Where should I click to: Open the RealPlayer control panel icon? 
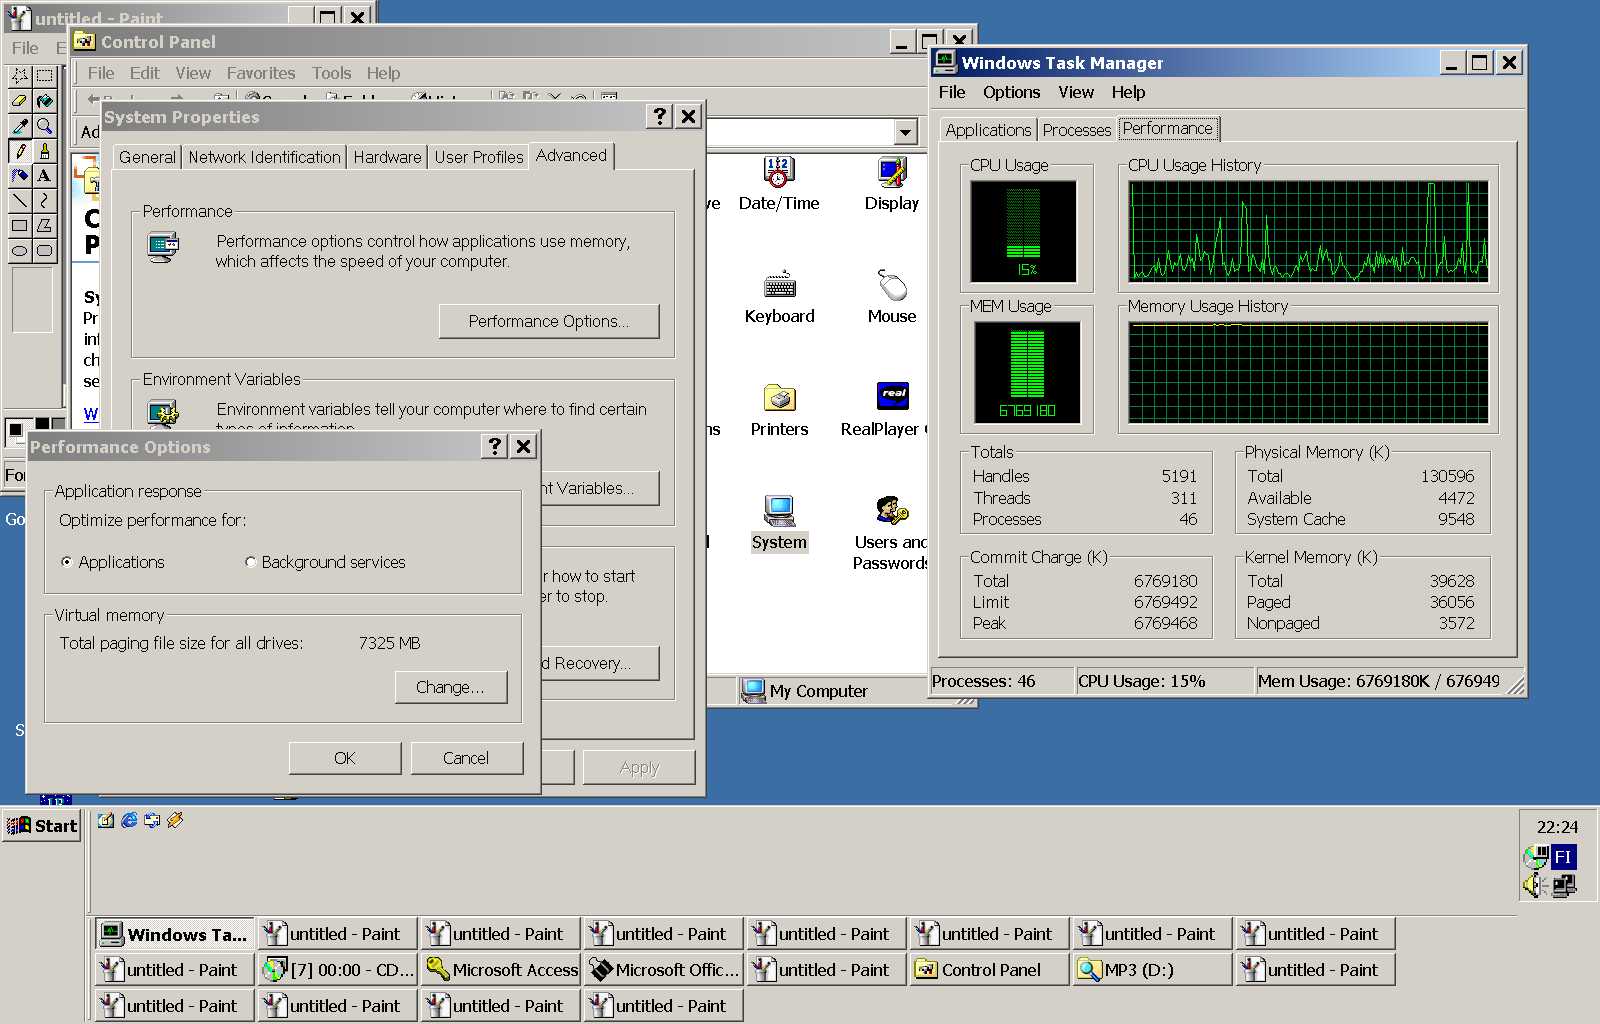click(x=884, y=411)
